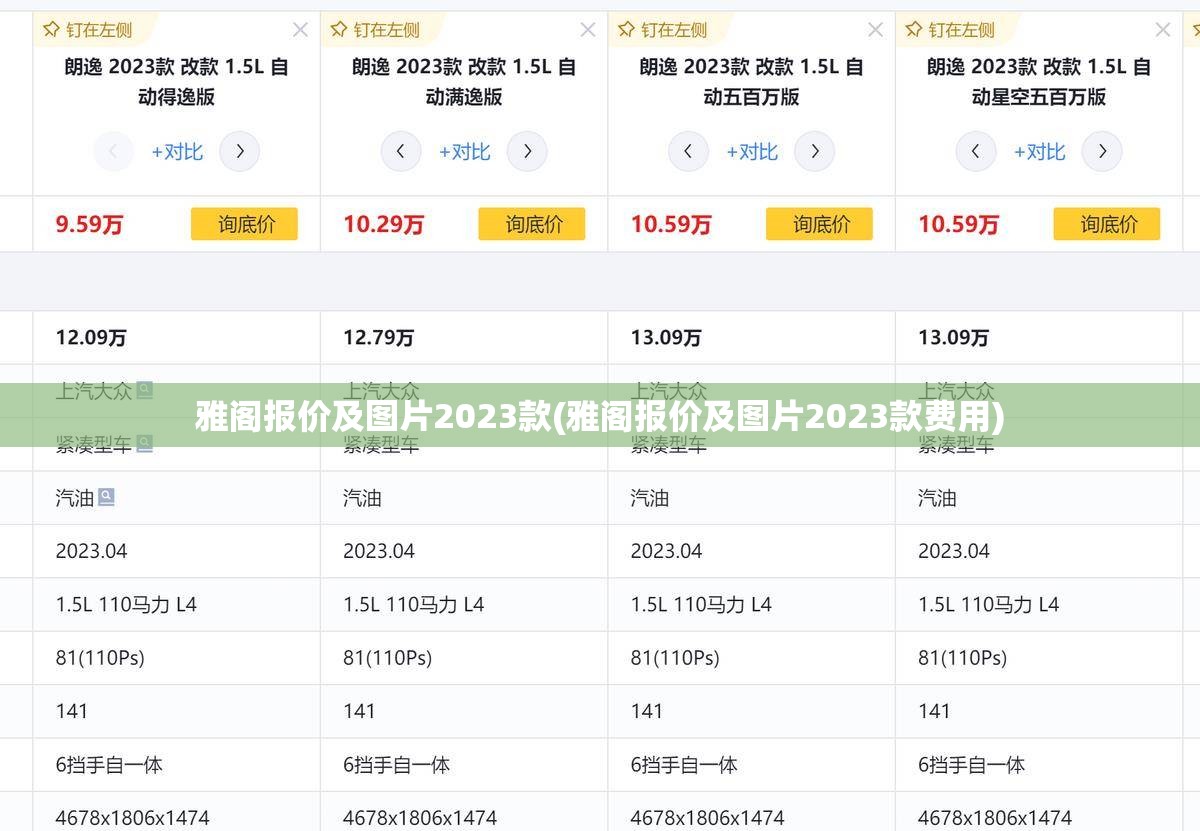Add 自动星空五百万版 to comparison via +对比

[x=1039, y=152]
